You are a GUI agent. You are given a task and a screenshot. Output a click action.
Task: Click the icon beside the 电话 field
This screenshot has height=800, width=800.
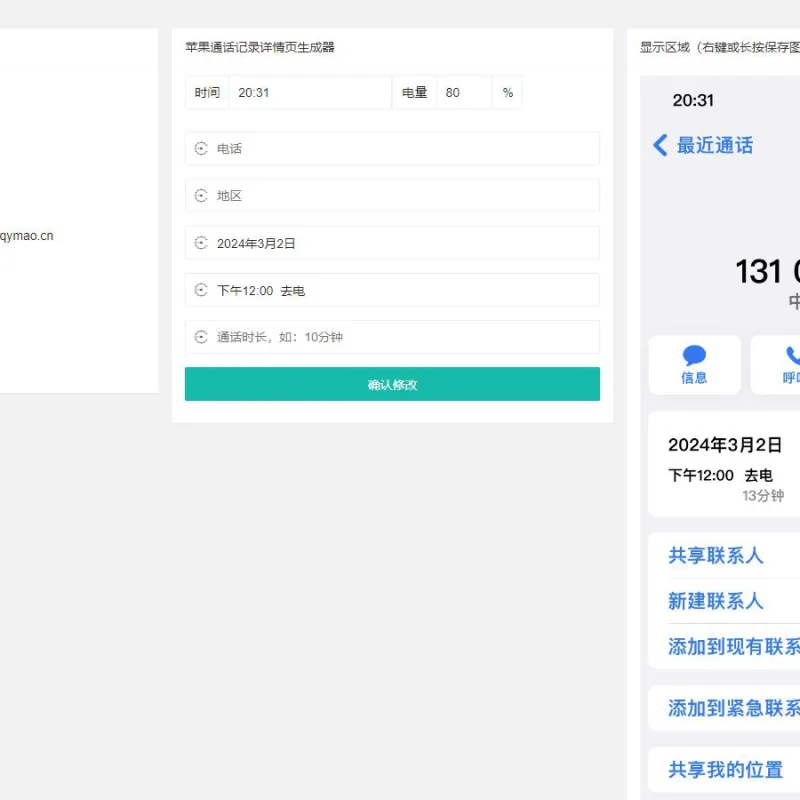pos(201,148)
